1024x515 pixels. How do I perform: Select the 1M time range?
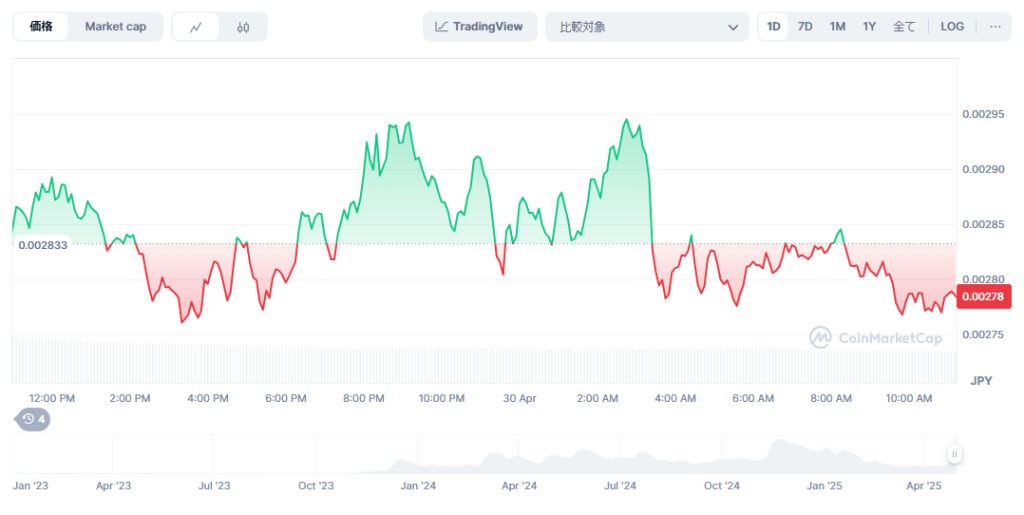pyautogui.click(x=837, y=27)
